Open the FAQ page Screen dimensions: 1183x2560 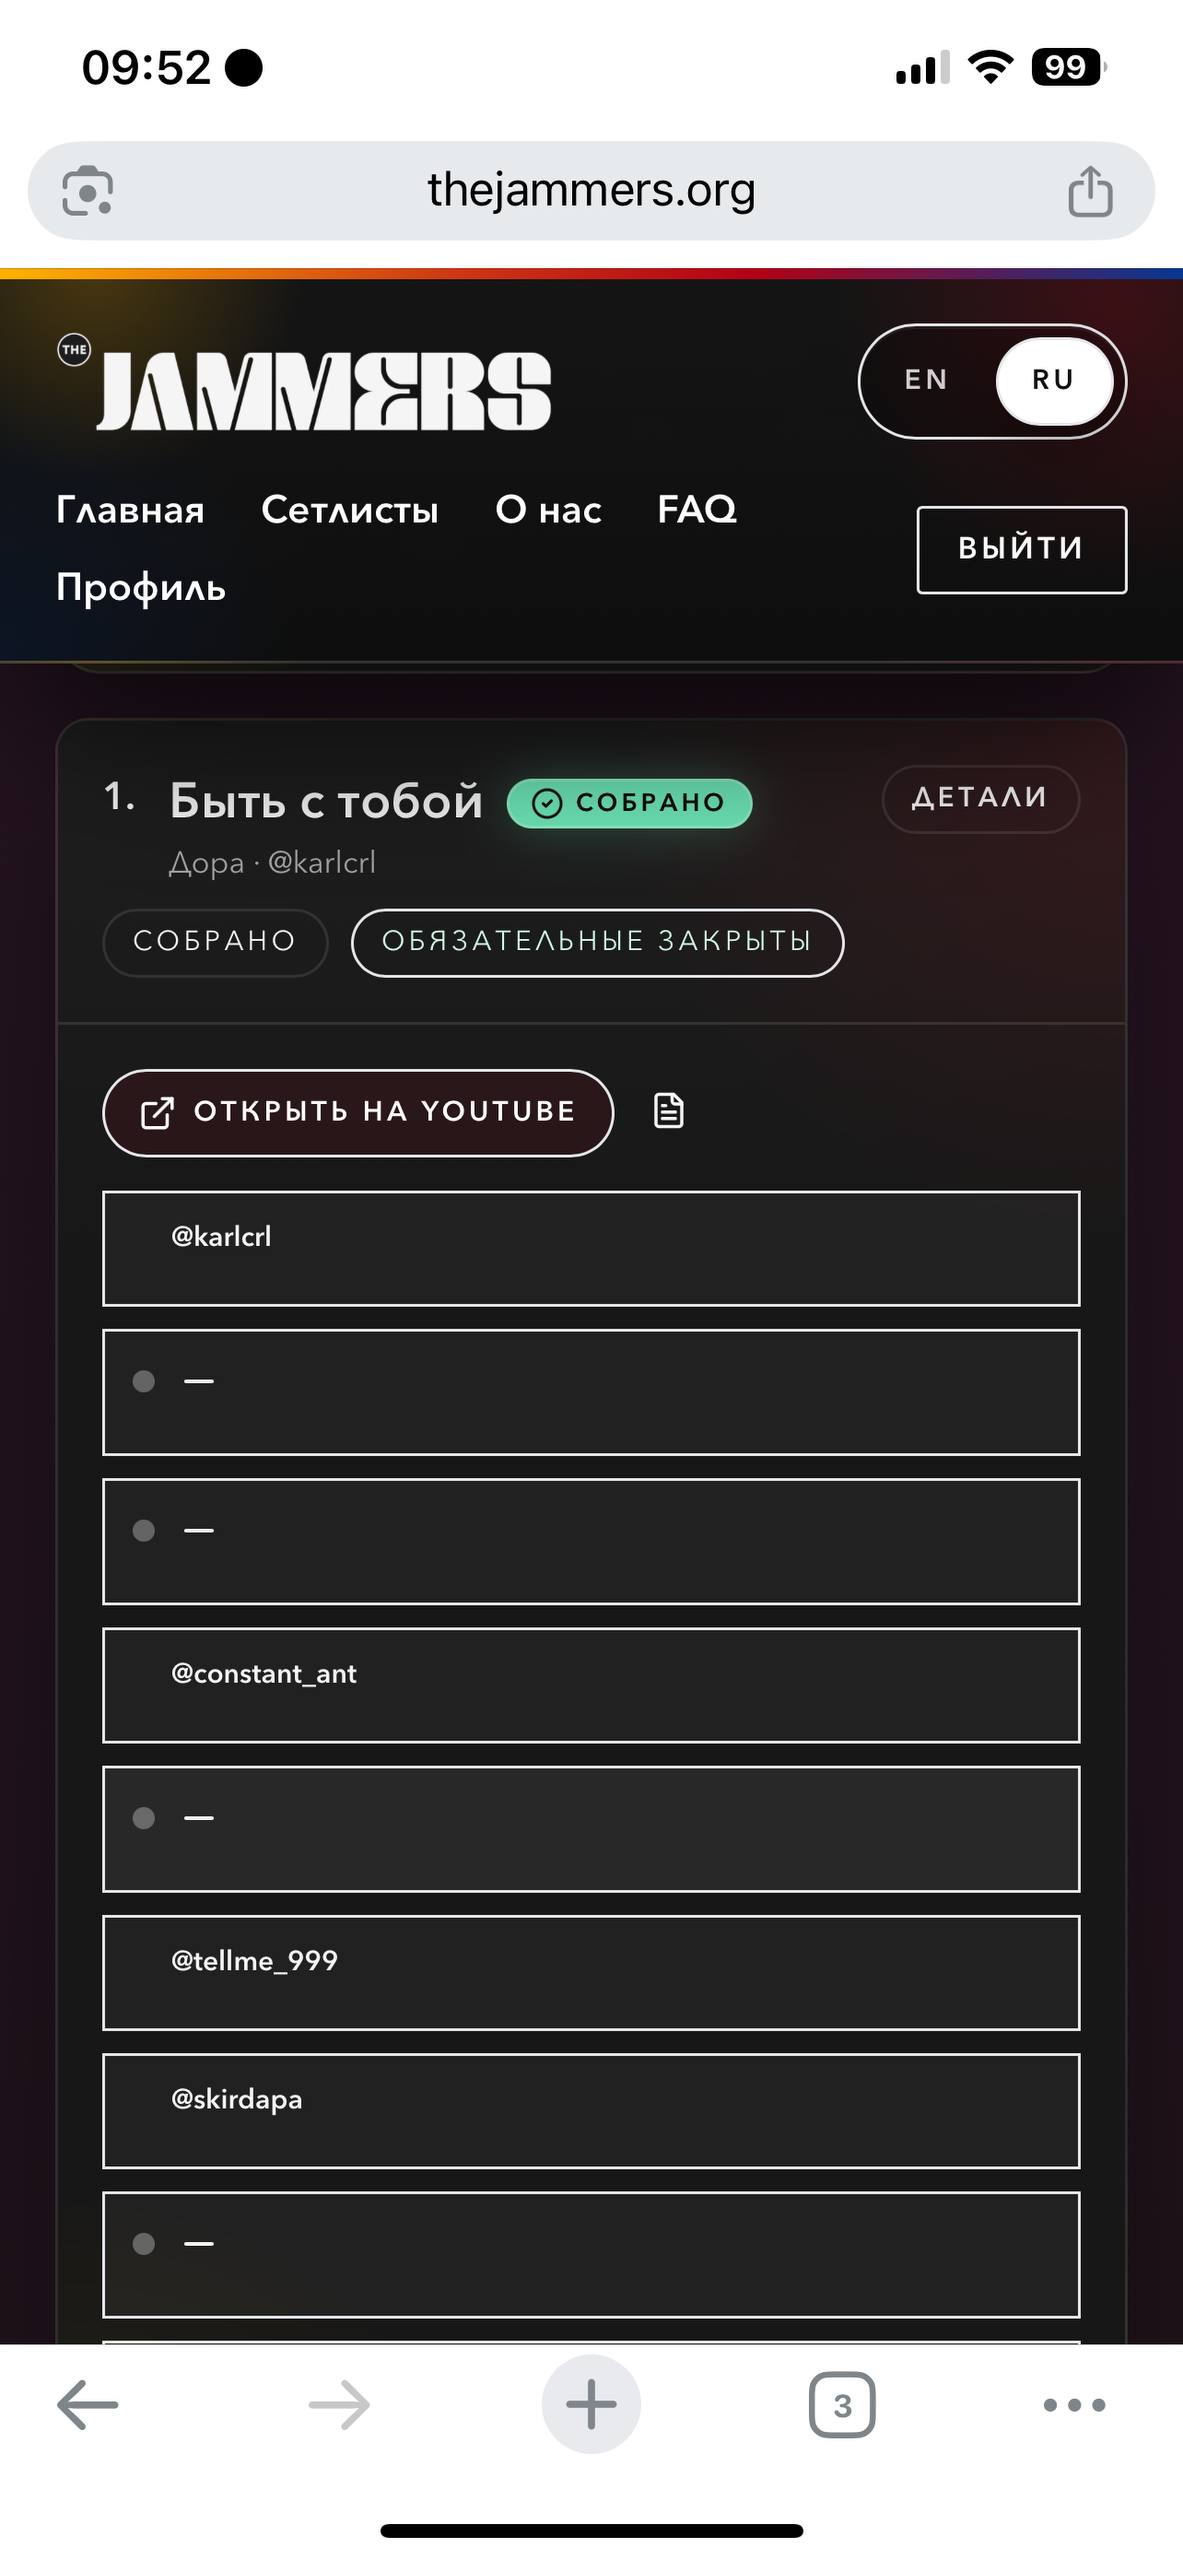point(697,510)
